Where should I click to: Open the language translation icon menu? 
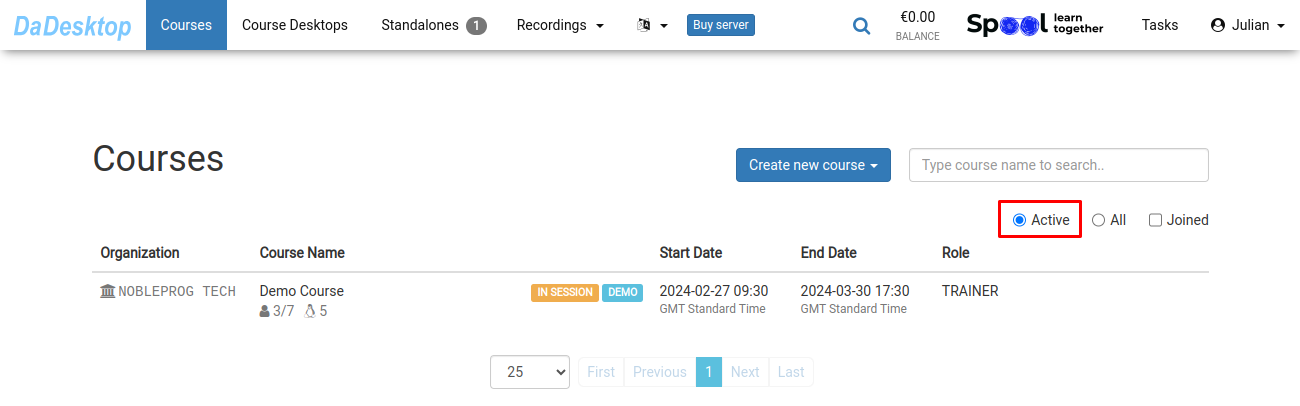click(x=652, y=25)
